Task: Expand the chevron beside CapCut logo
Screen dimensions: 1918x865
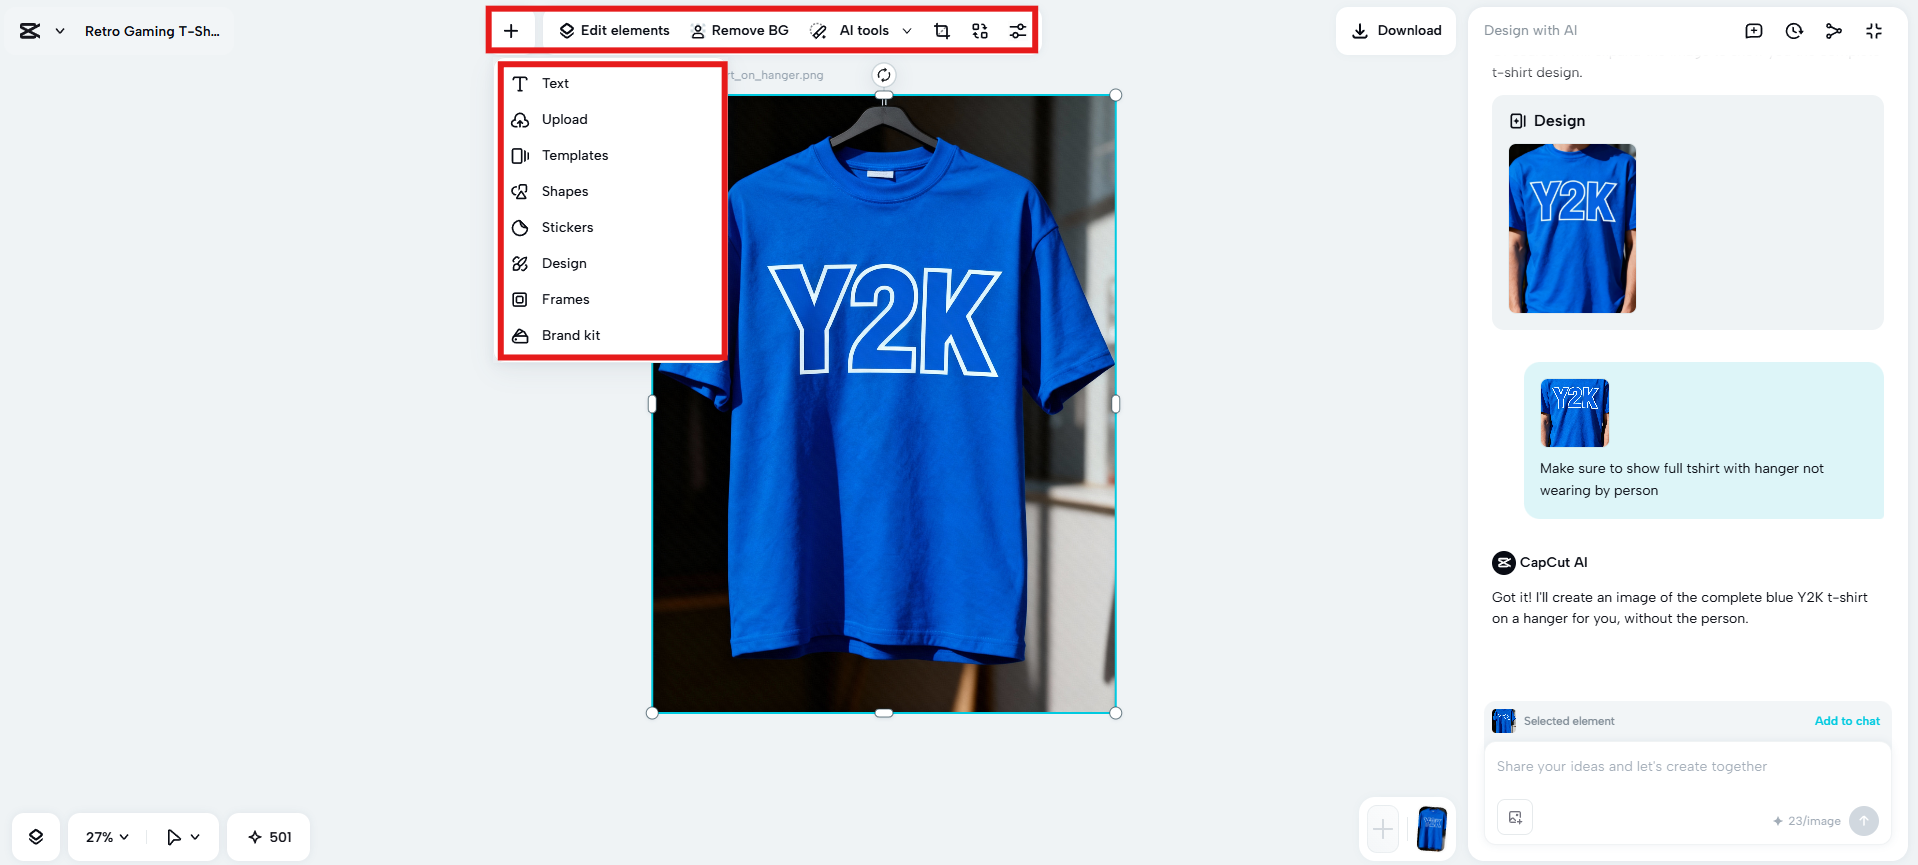Action: coord(60,31)
